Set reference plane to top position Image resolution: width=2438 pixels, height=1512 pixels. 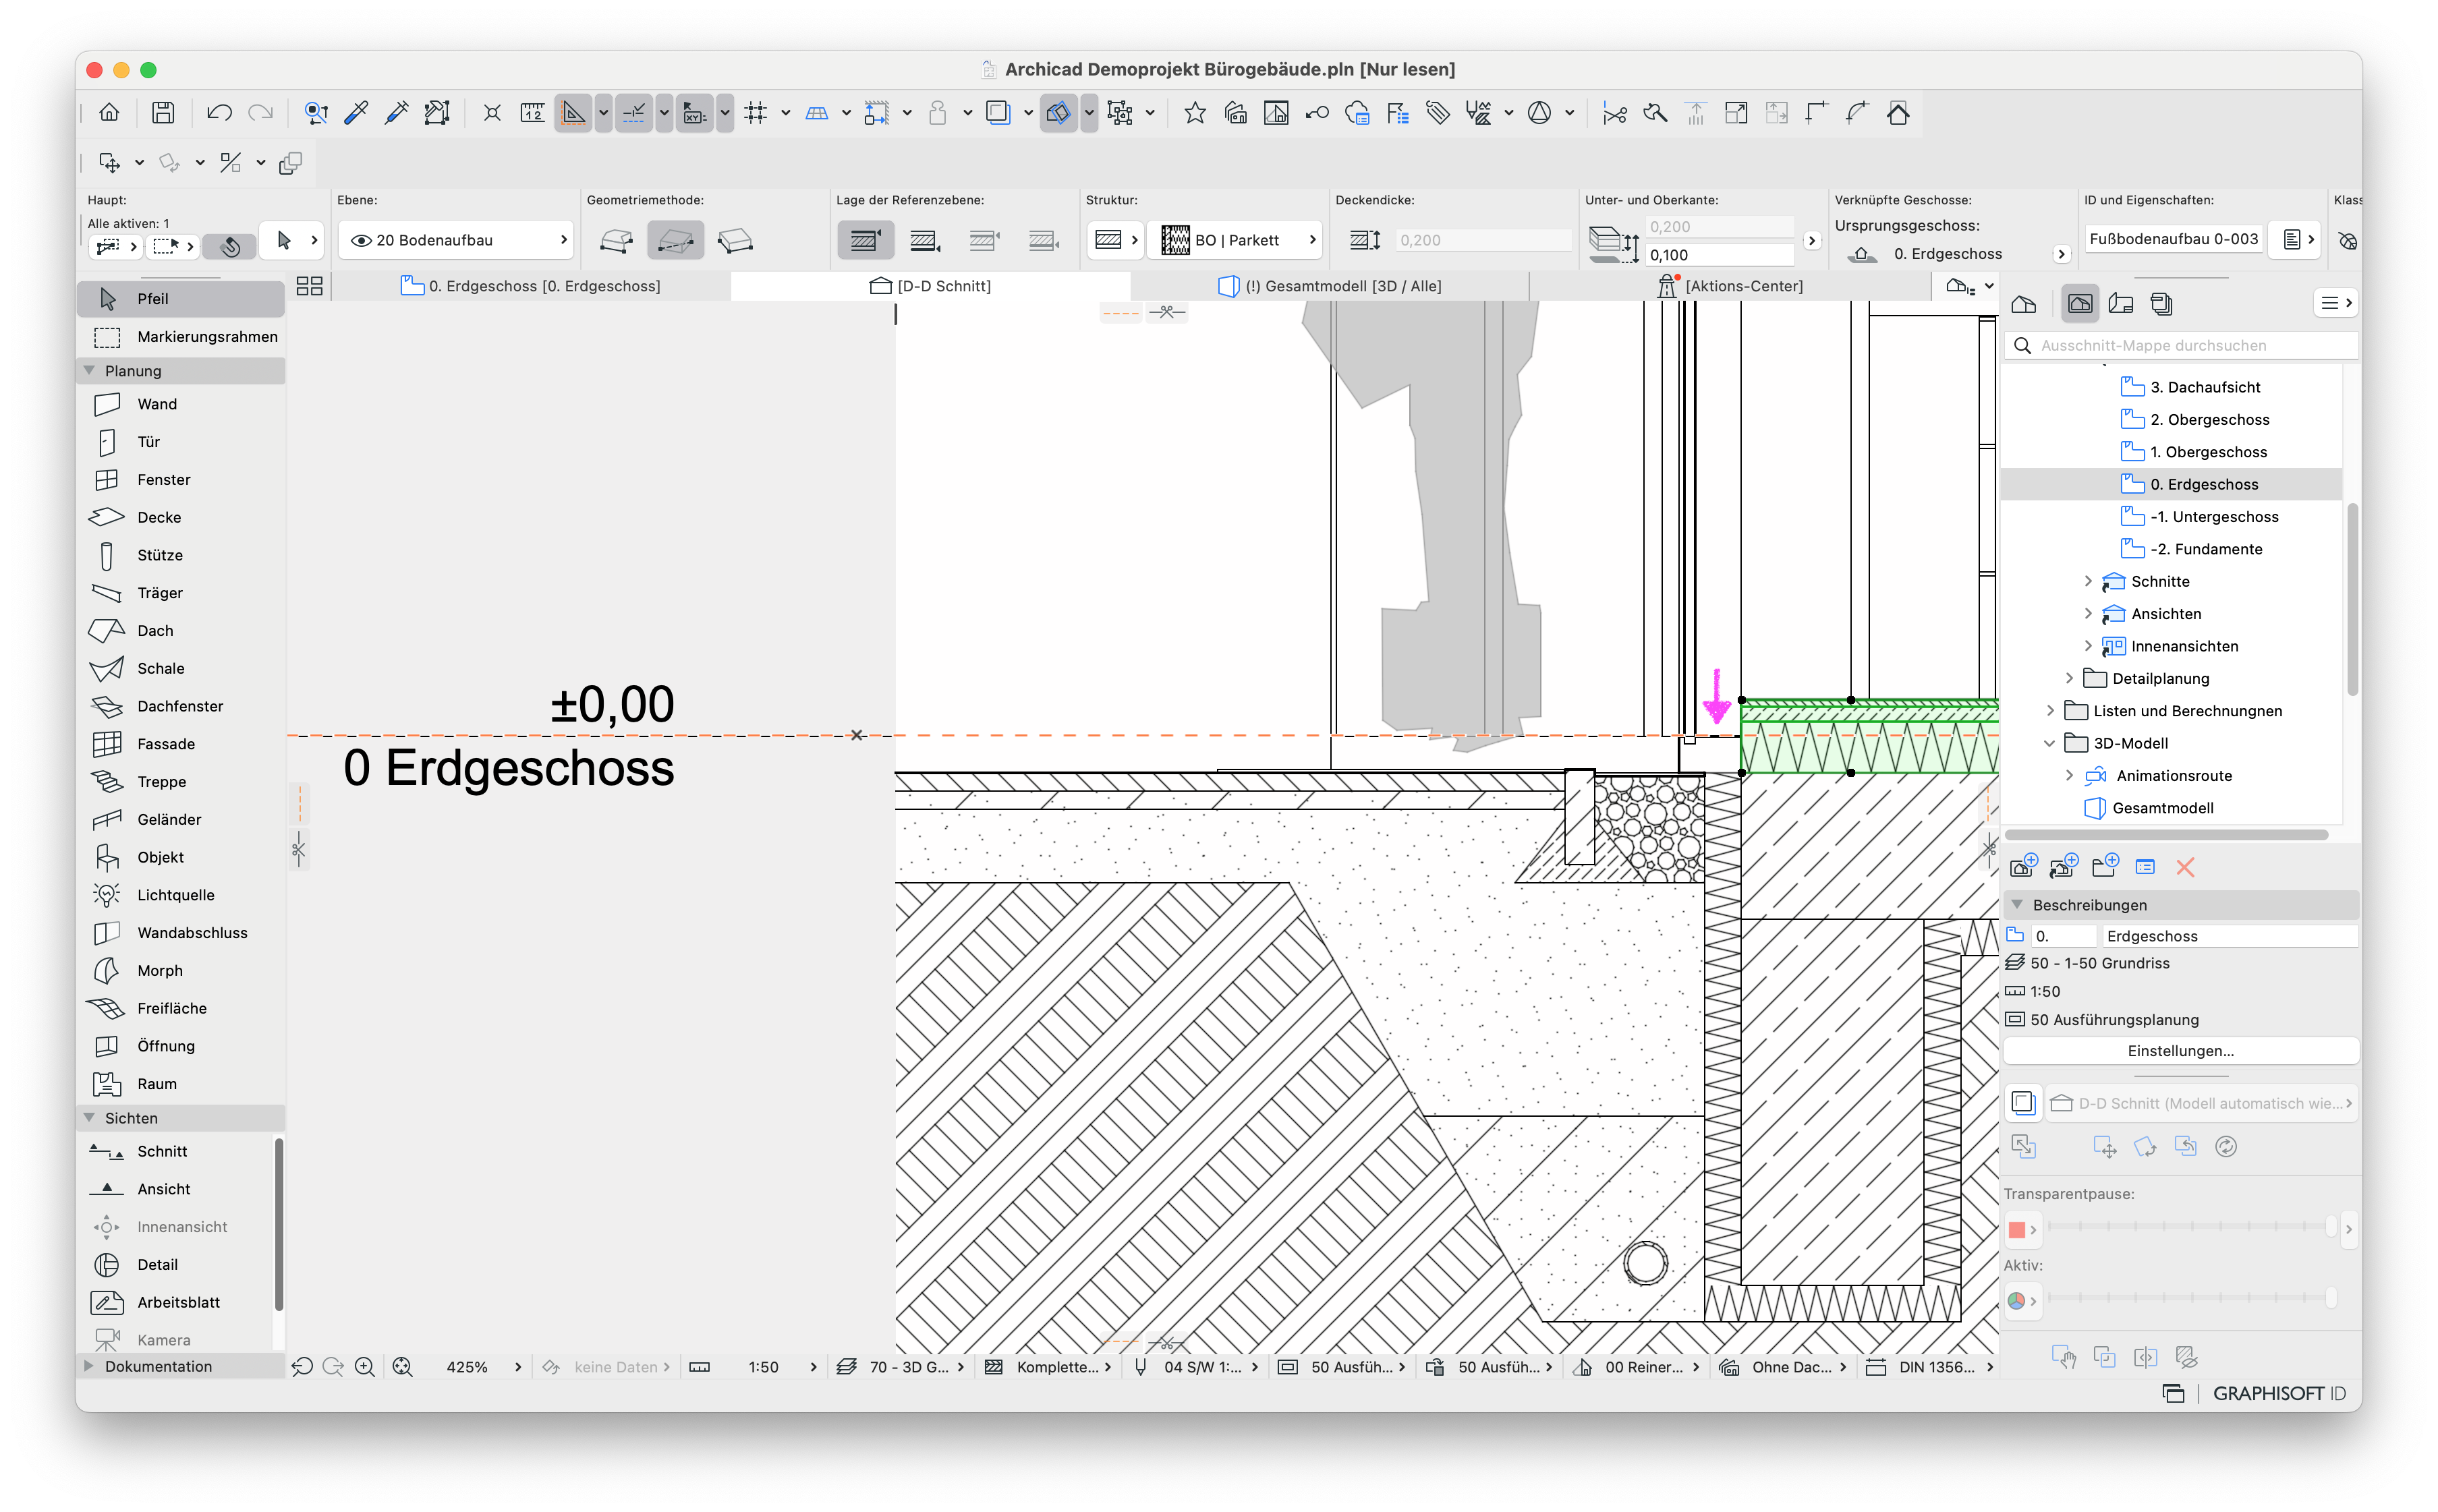[x=865, y=241]
